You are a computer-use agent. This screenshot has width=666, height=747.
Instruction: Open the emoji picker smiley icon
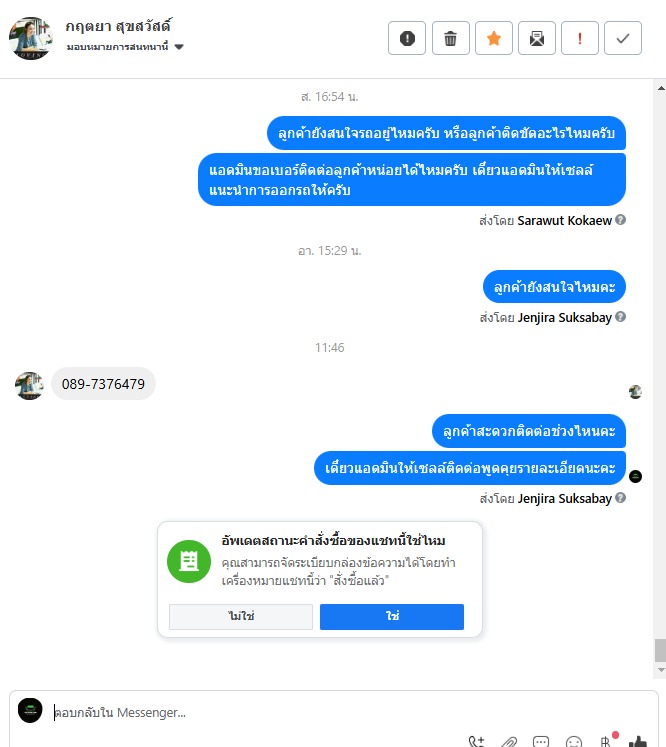click(574, 741)
